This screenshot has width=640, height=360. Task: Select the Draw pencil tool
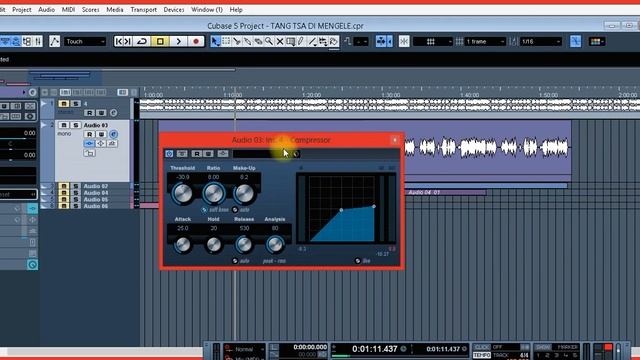301,41
